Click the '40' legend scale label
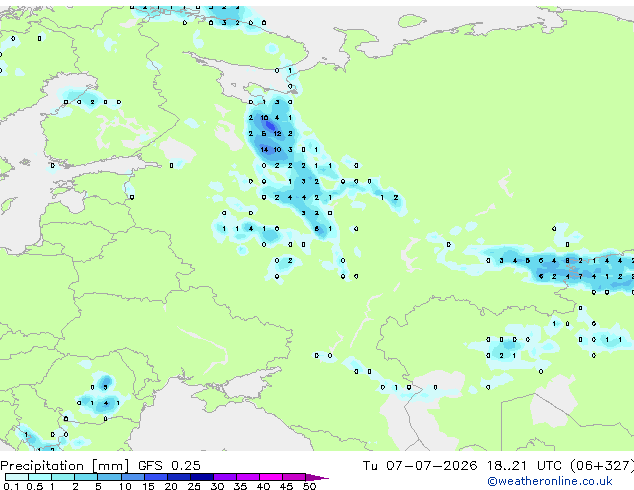Image resolution: width=634 pixels, height=490 pixels. (x=264, y=486)
